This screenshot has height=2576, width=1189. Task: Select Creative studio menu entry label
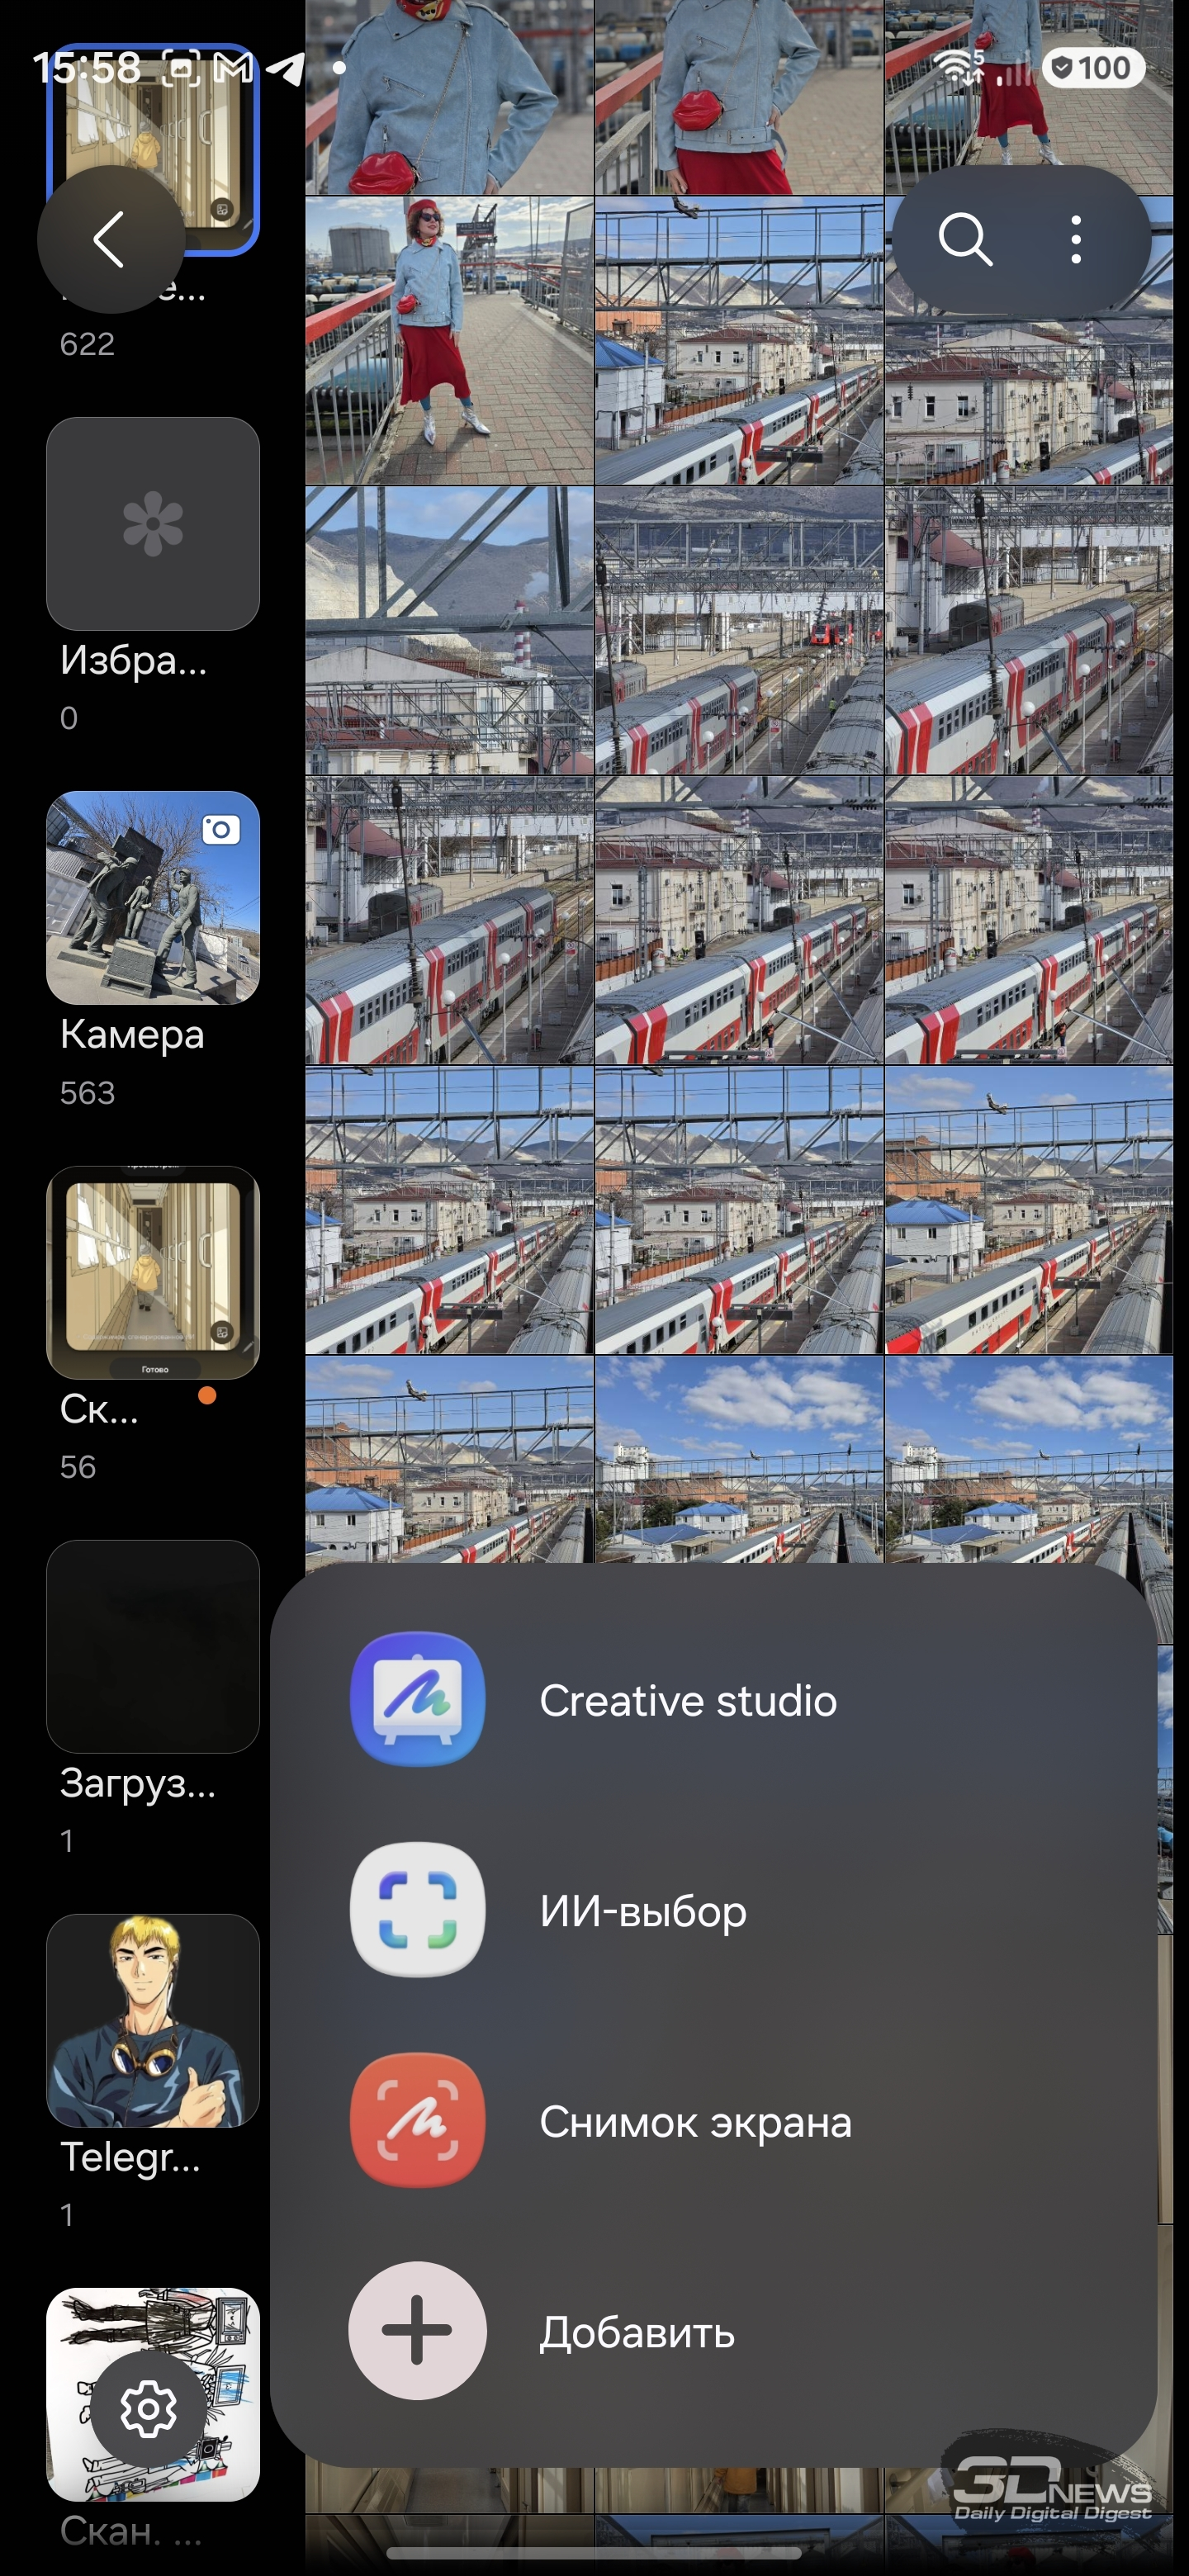click(x=687, y=1700)
